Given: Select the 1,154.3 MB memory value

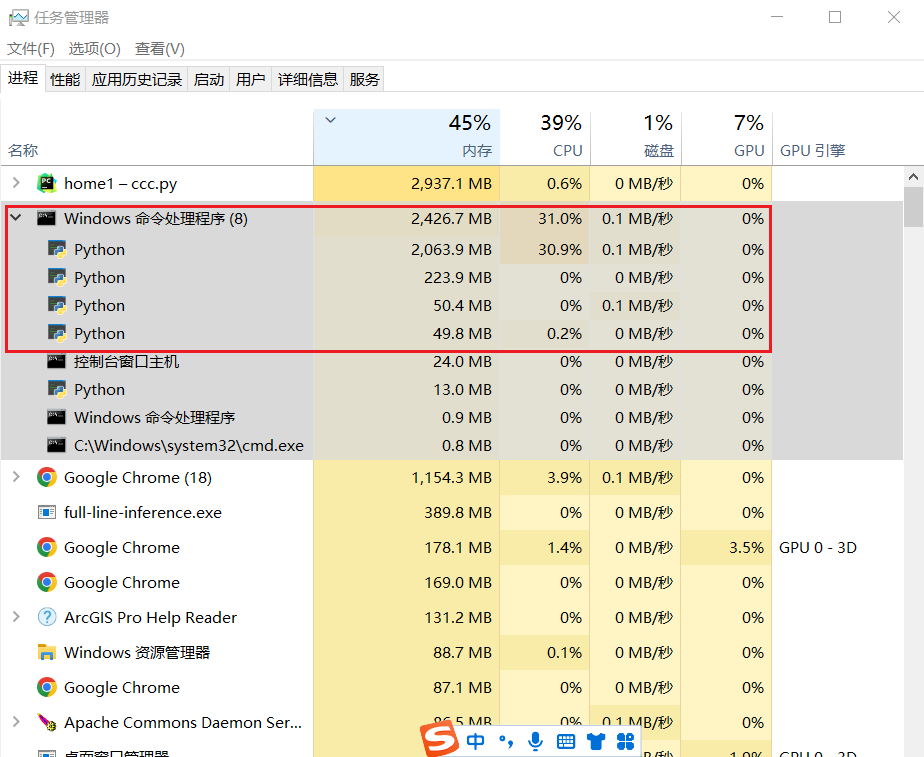Looking at the screenshot, I should pyautogui.click(x=451, y=478).
